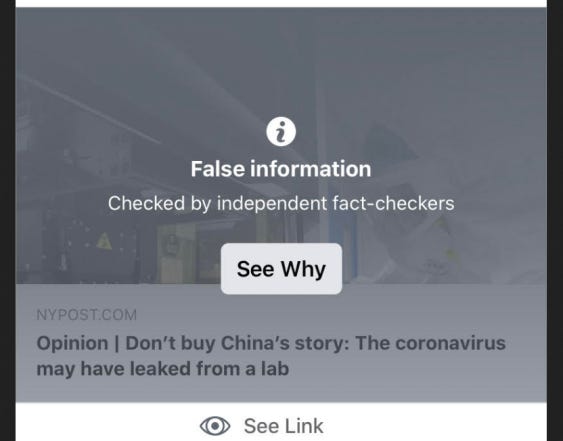
Task: Click the word Why on the button
Action: click(303, 269)
